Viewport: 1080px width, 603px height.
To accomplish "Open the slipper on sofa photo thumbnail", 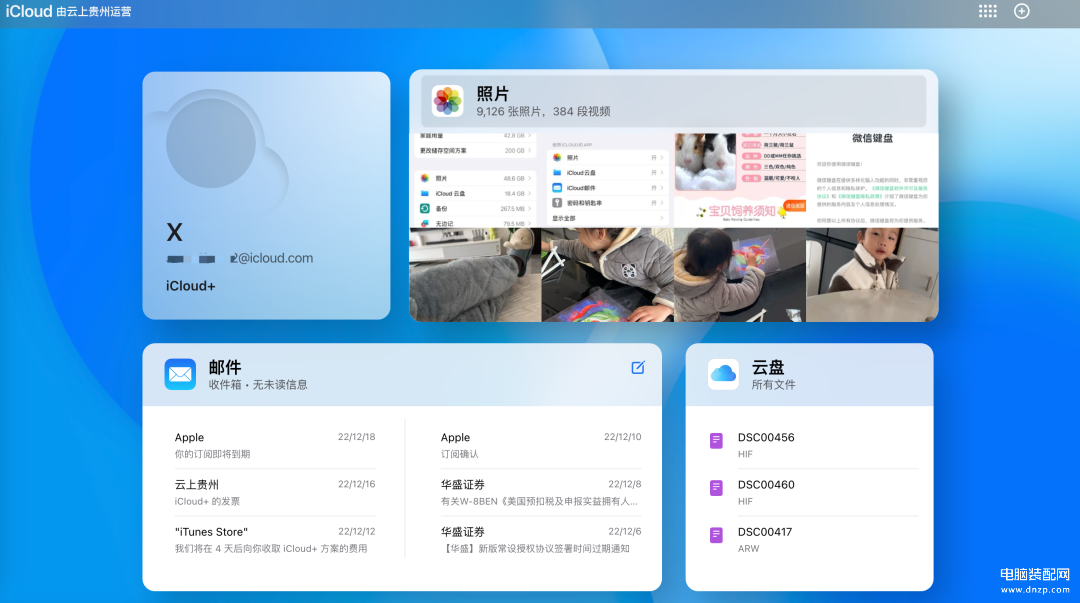I will 475,275.
